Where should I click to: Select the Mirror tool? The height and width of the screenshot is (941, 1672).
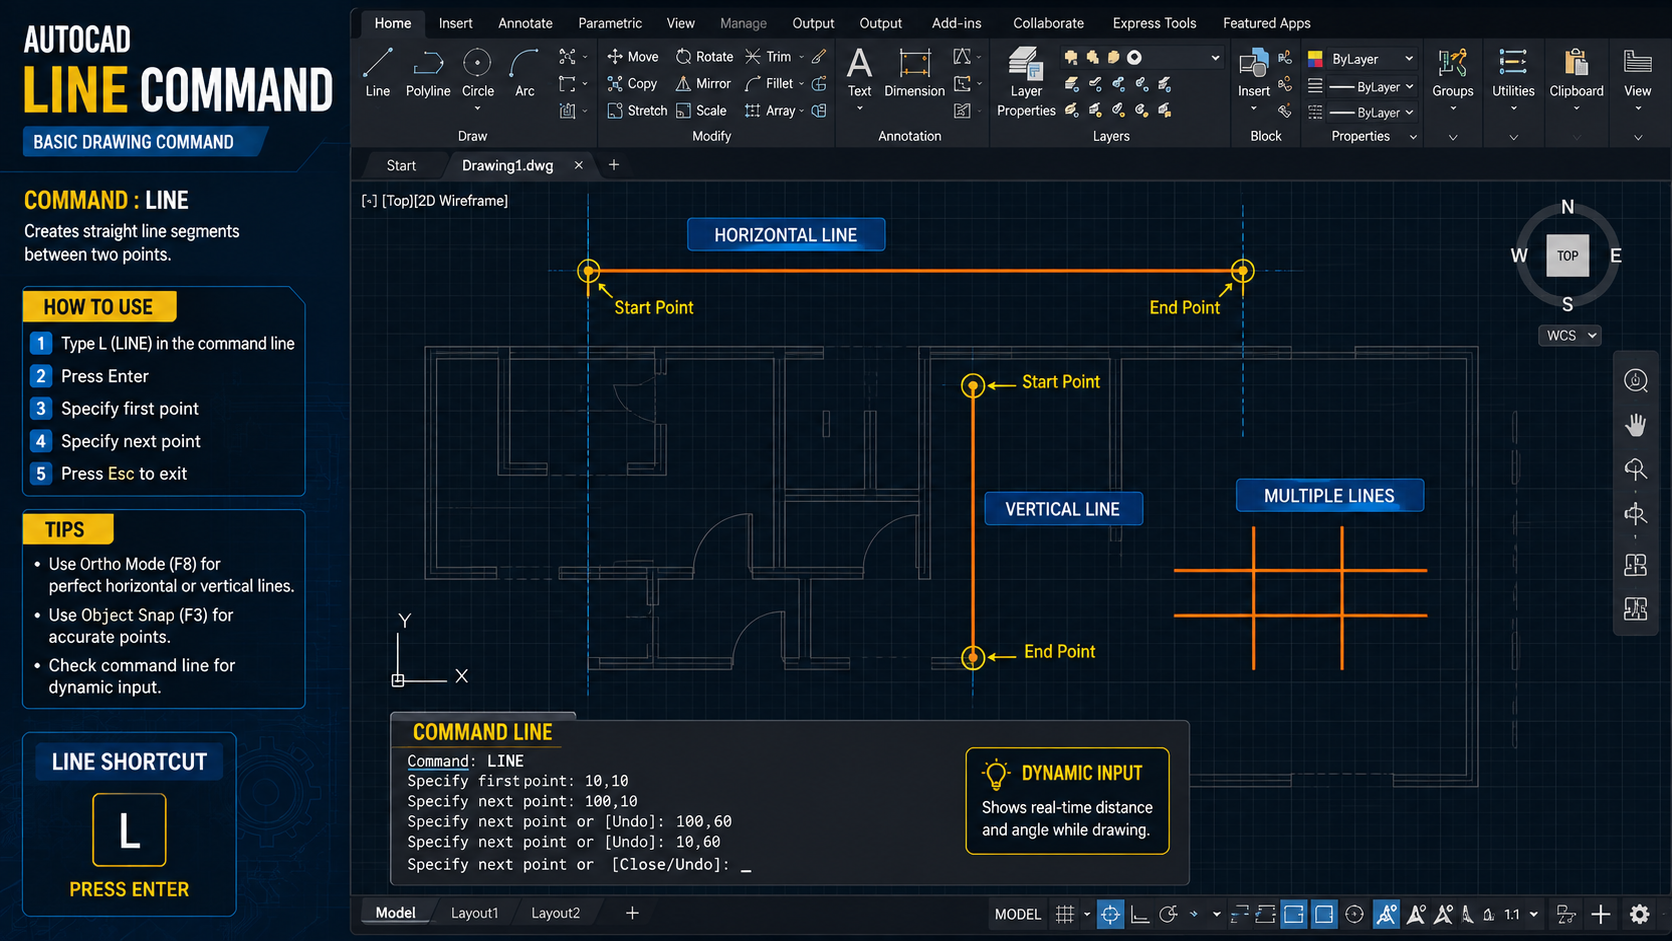click(x=703, y=84)
